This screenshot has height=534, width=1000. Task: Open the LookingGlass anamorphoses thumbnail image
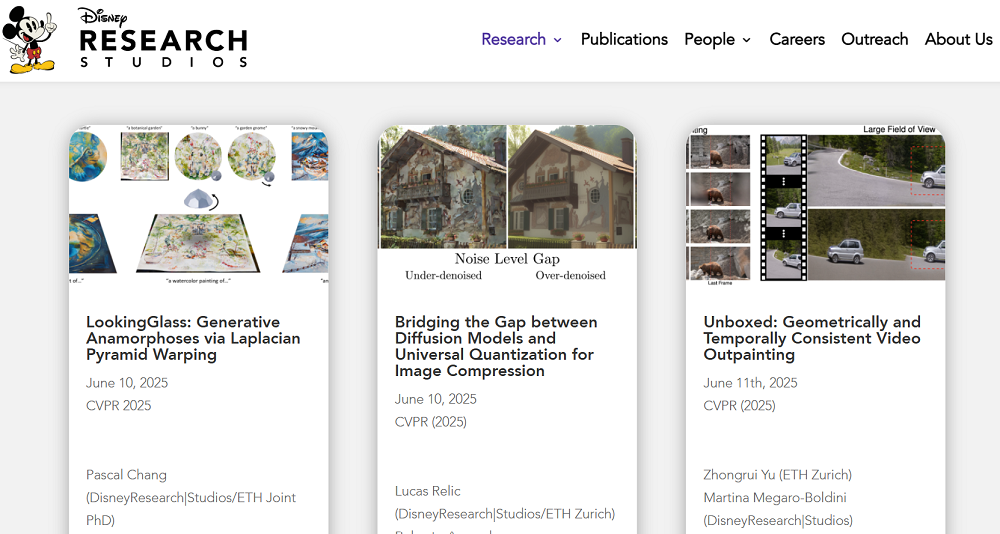(x=198, y=205)
